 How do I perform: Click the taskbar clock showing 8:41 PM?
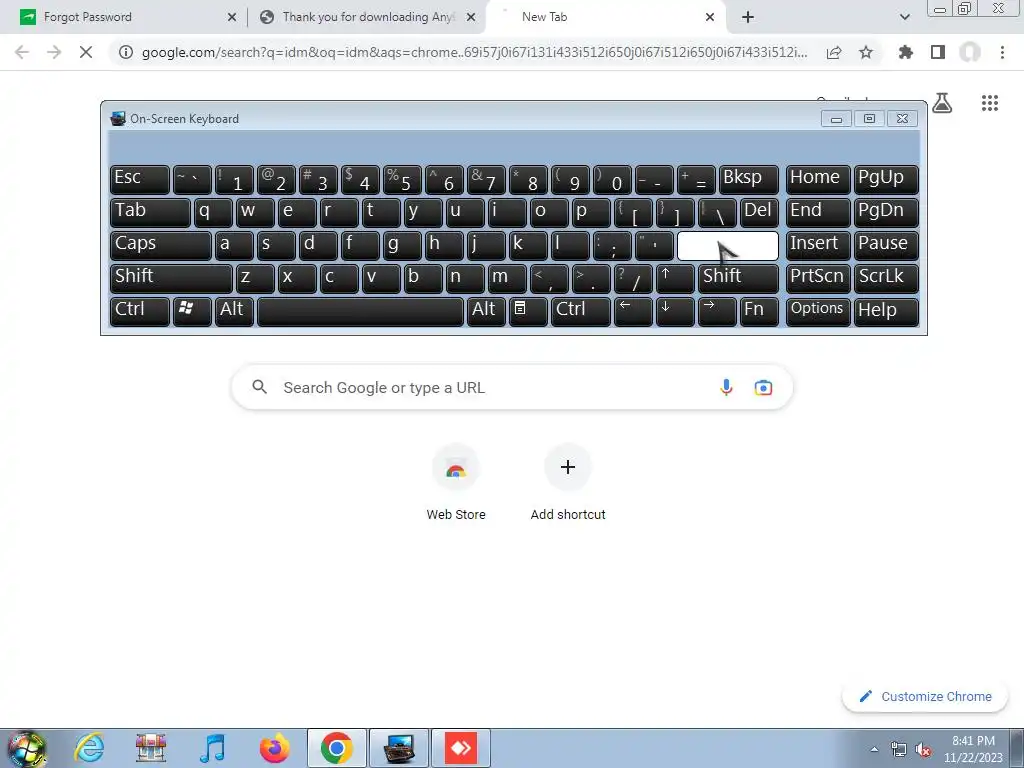[x=973, y=749]
